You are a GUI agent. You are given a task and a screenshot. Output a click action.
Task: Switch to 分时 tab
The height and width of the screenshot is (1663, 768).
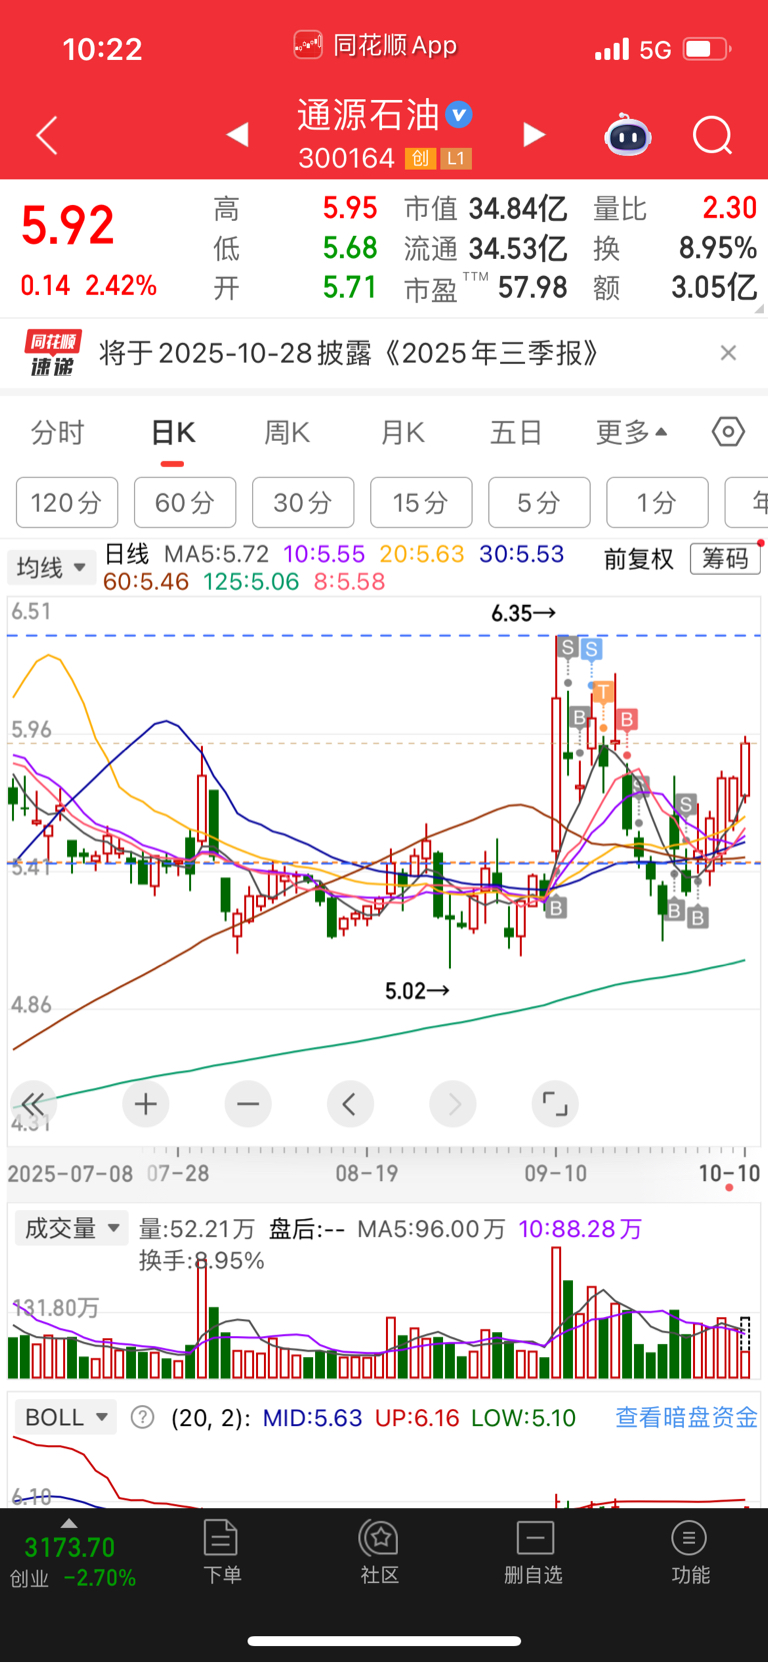coord(58,433)
